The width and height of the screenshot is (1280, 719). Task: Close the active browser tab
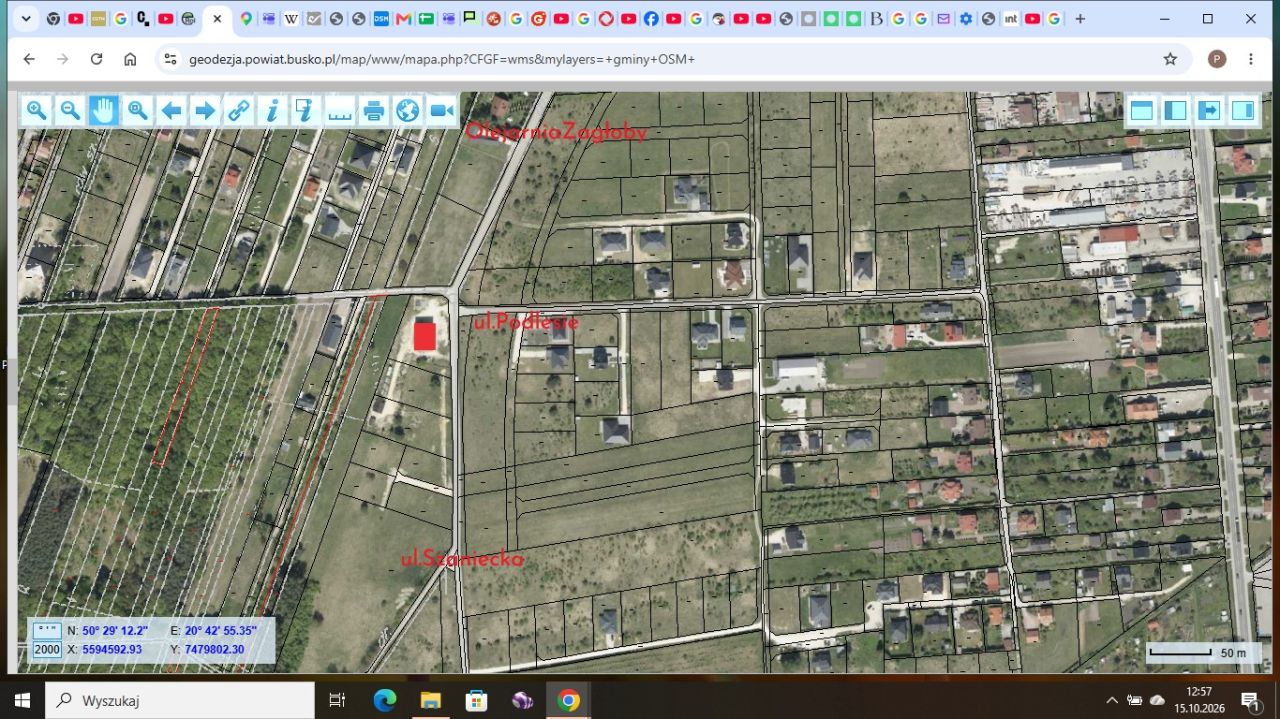[217, 18]
